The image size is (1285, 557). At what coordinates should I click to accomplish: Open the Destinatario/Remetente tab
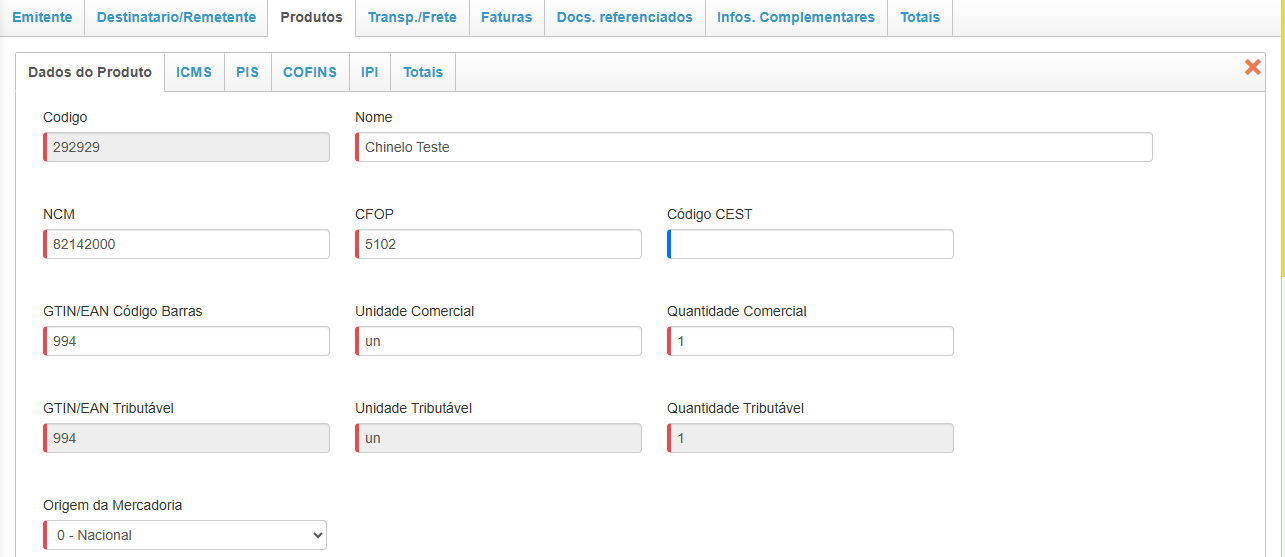click(x=176, y=18)
